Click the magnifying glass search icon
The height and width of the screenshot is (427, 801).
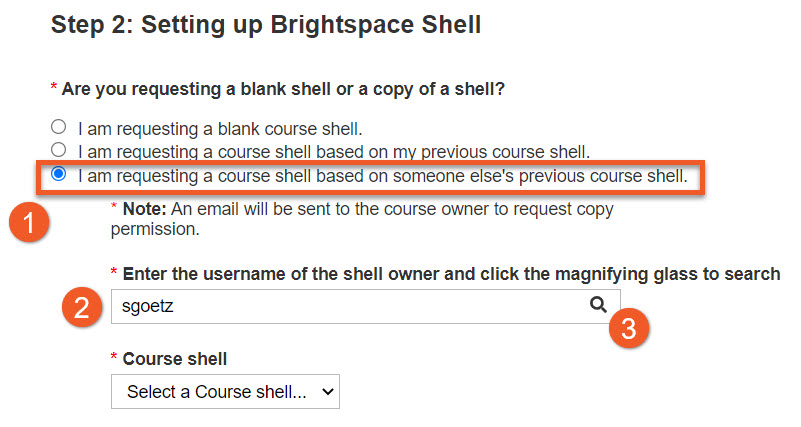tap(598, 306)
